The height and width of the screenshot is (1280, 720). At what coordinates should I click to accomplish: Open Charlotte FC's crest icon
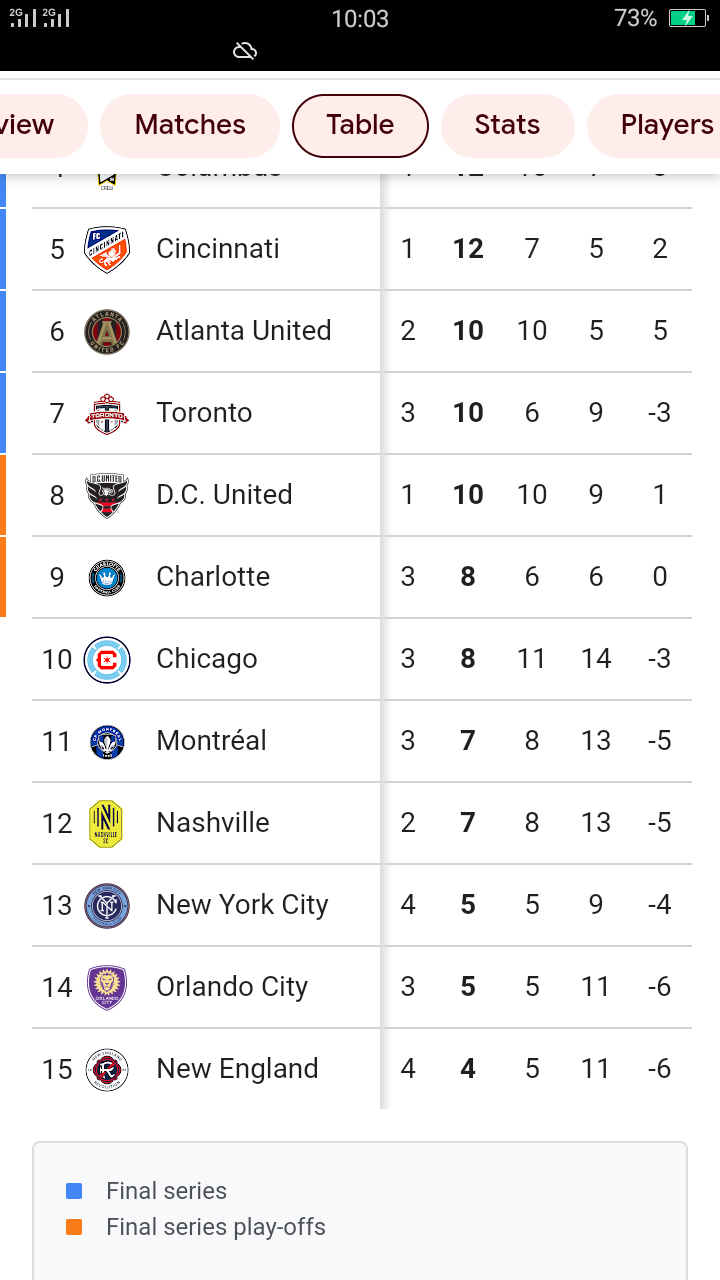pyautogui.click(x=107, y=577)
